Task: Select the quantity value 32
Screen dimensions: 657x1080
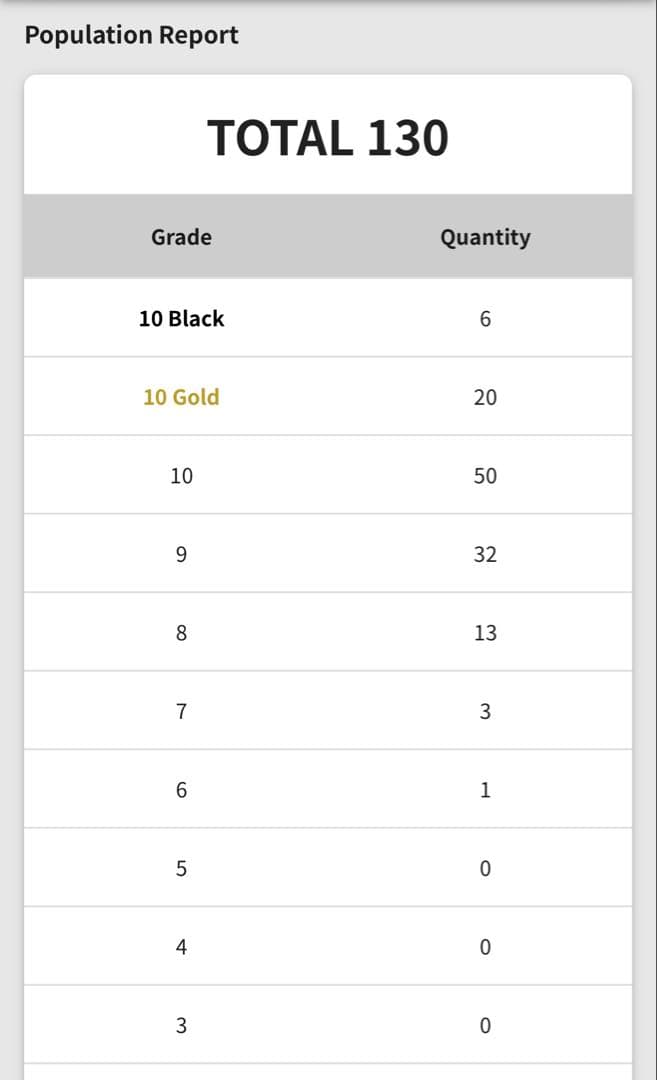Action: tap(485, 554)
